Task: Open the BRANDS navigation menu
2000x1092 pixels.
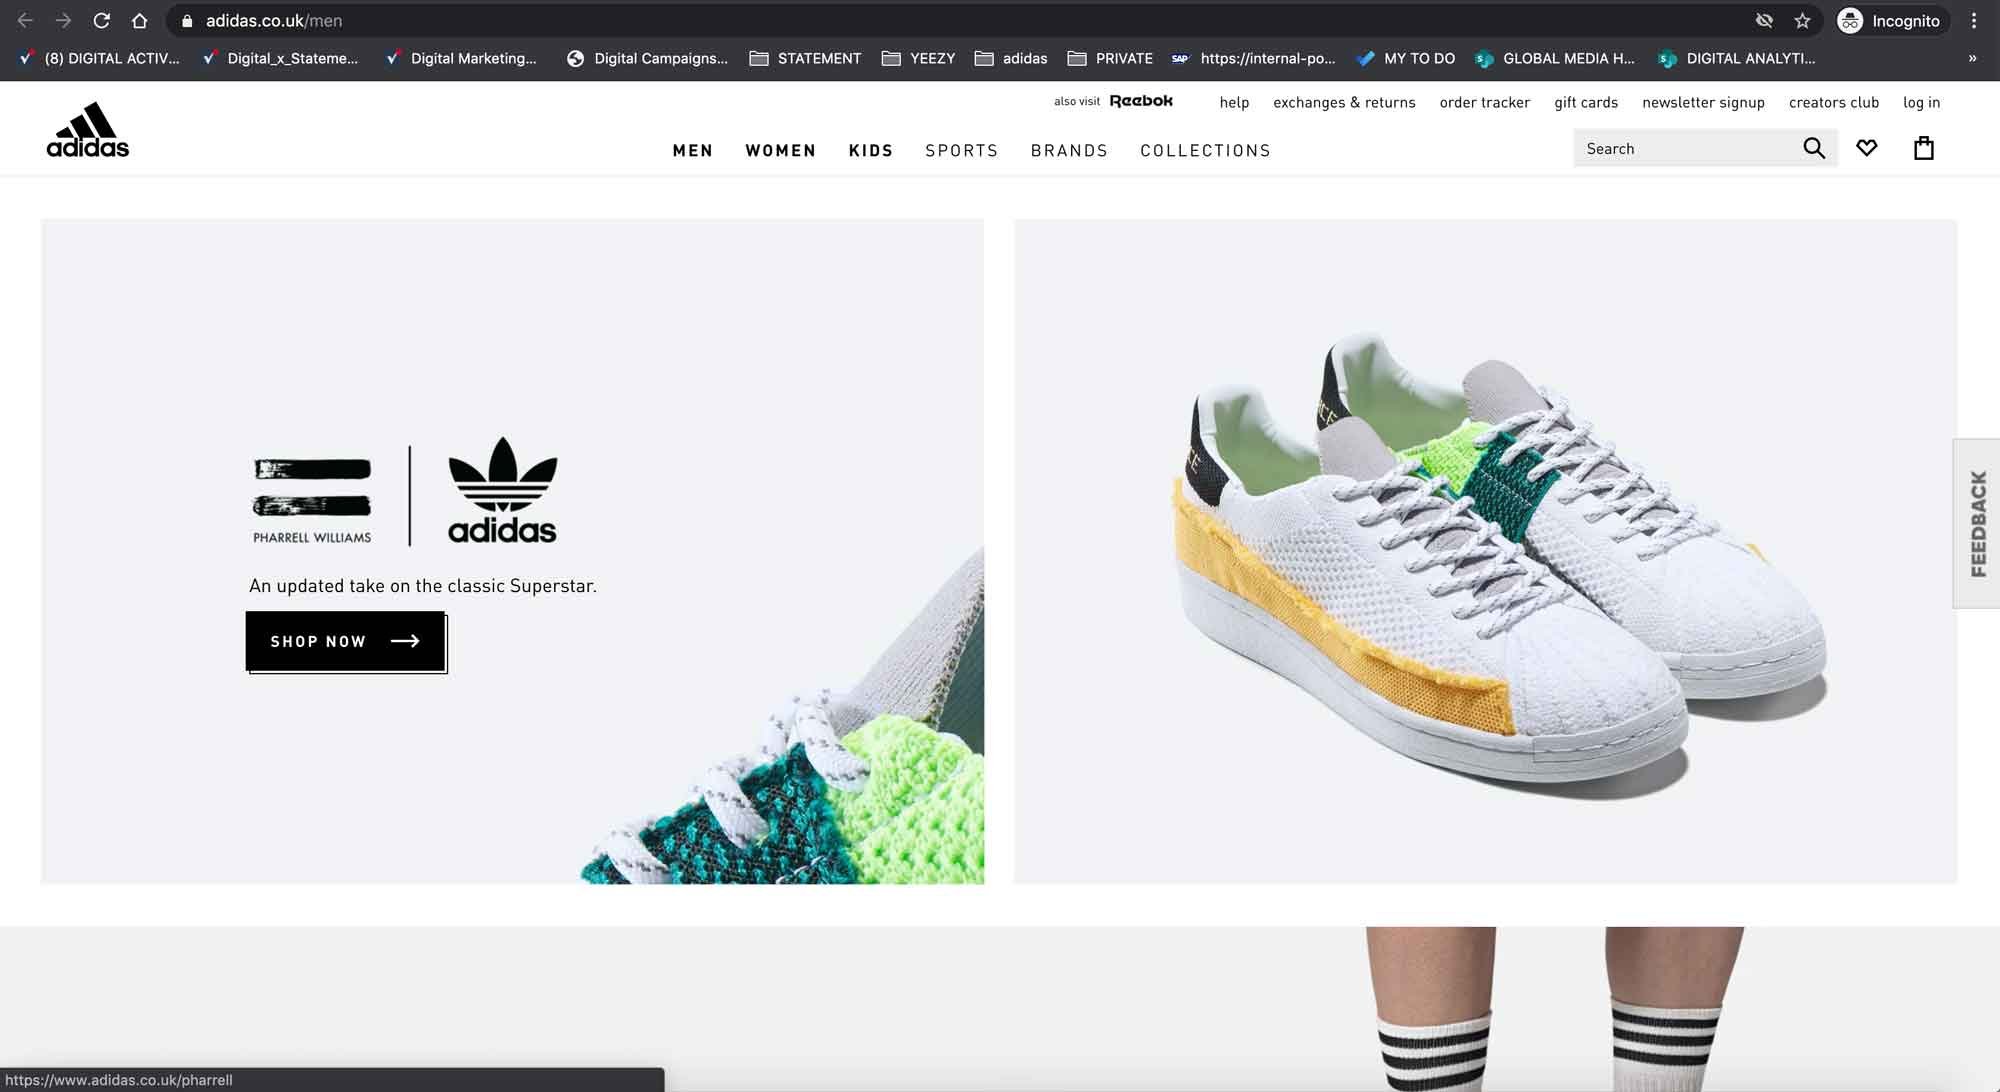Action: (x=1069, y=150)
